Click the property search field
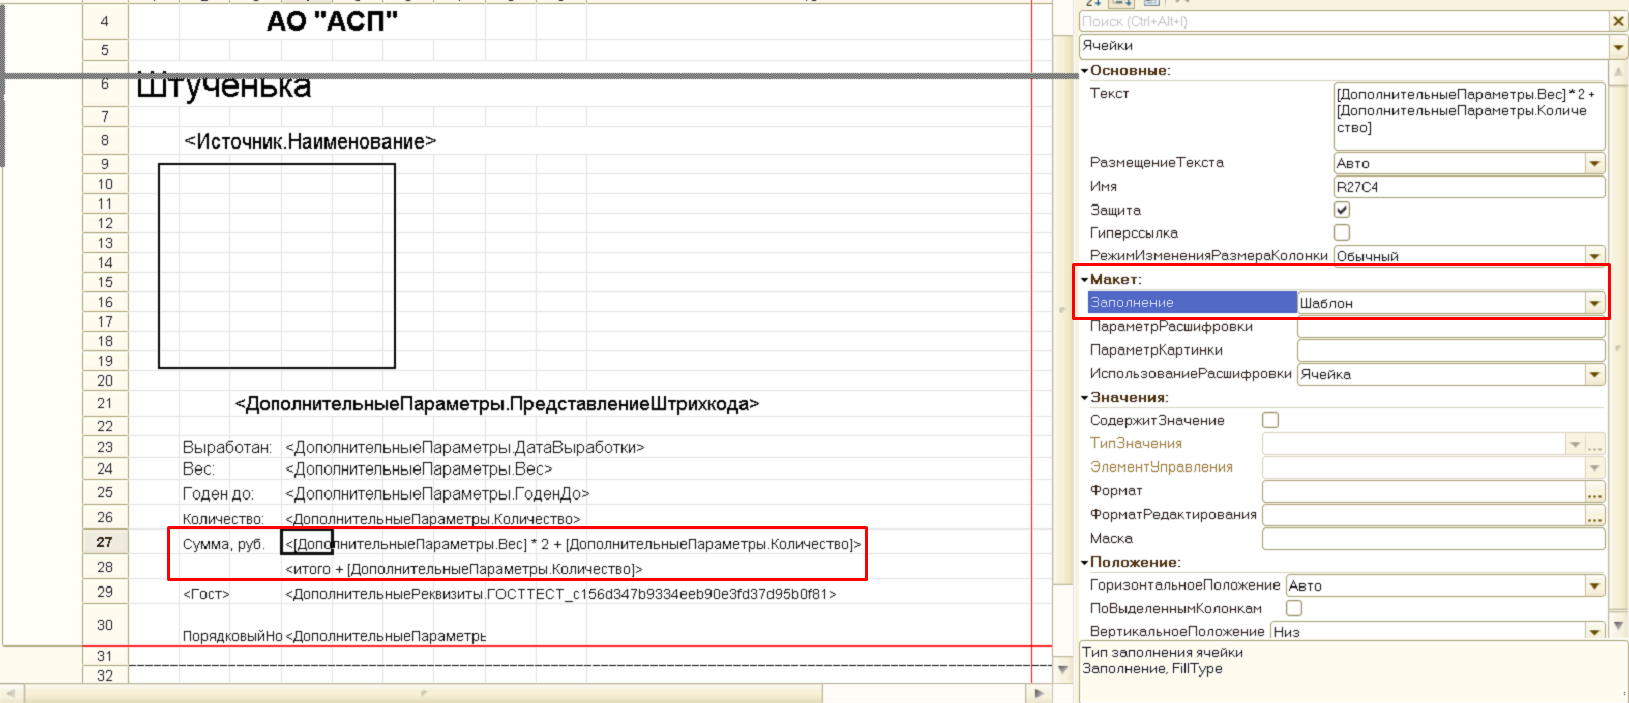 click(1344, 21)
